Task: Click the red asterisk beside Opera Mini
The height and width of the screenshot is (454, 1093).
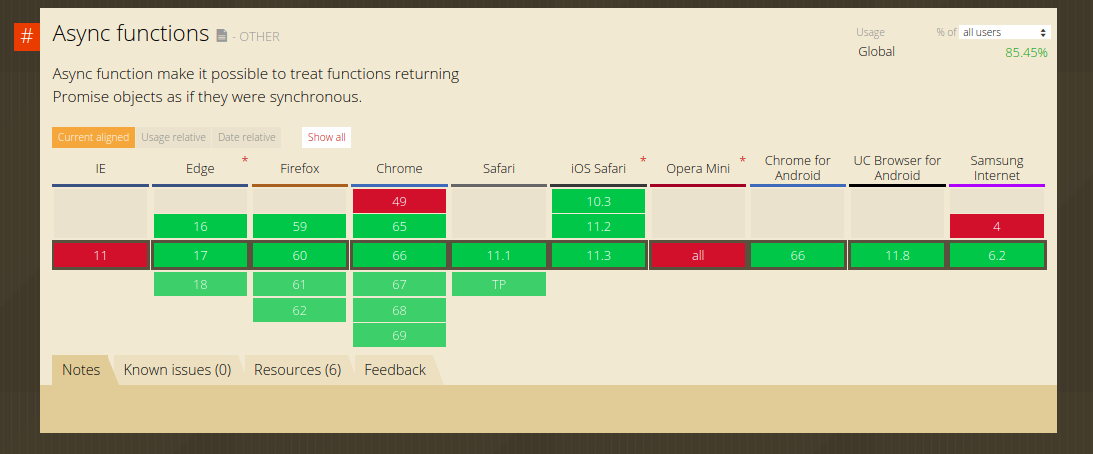Action: [x=743, y=160]
